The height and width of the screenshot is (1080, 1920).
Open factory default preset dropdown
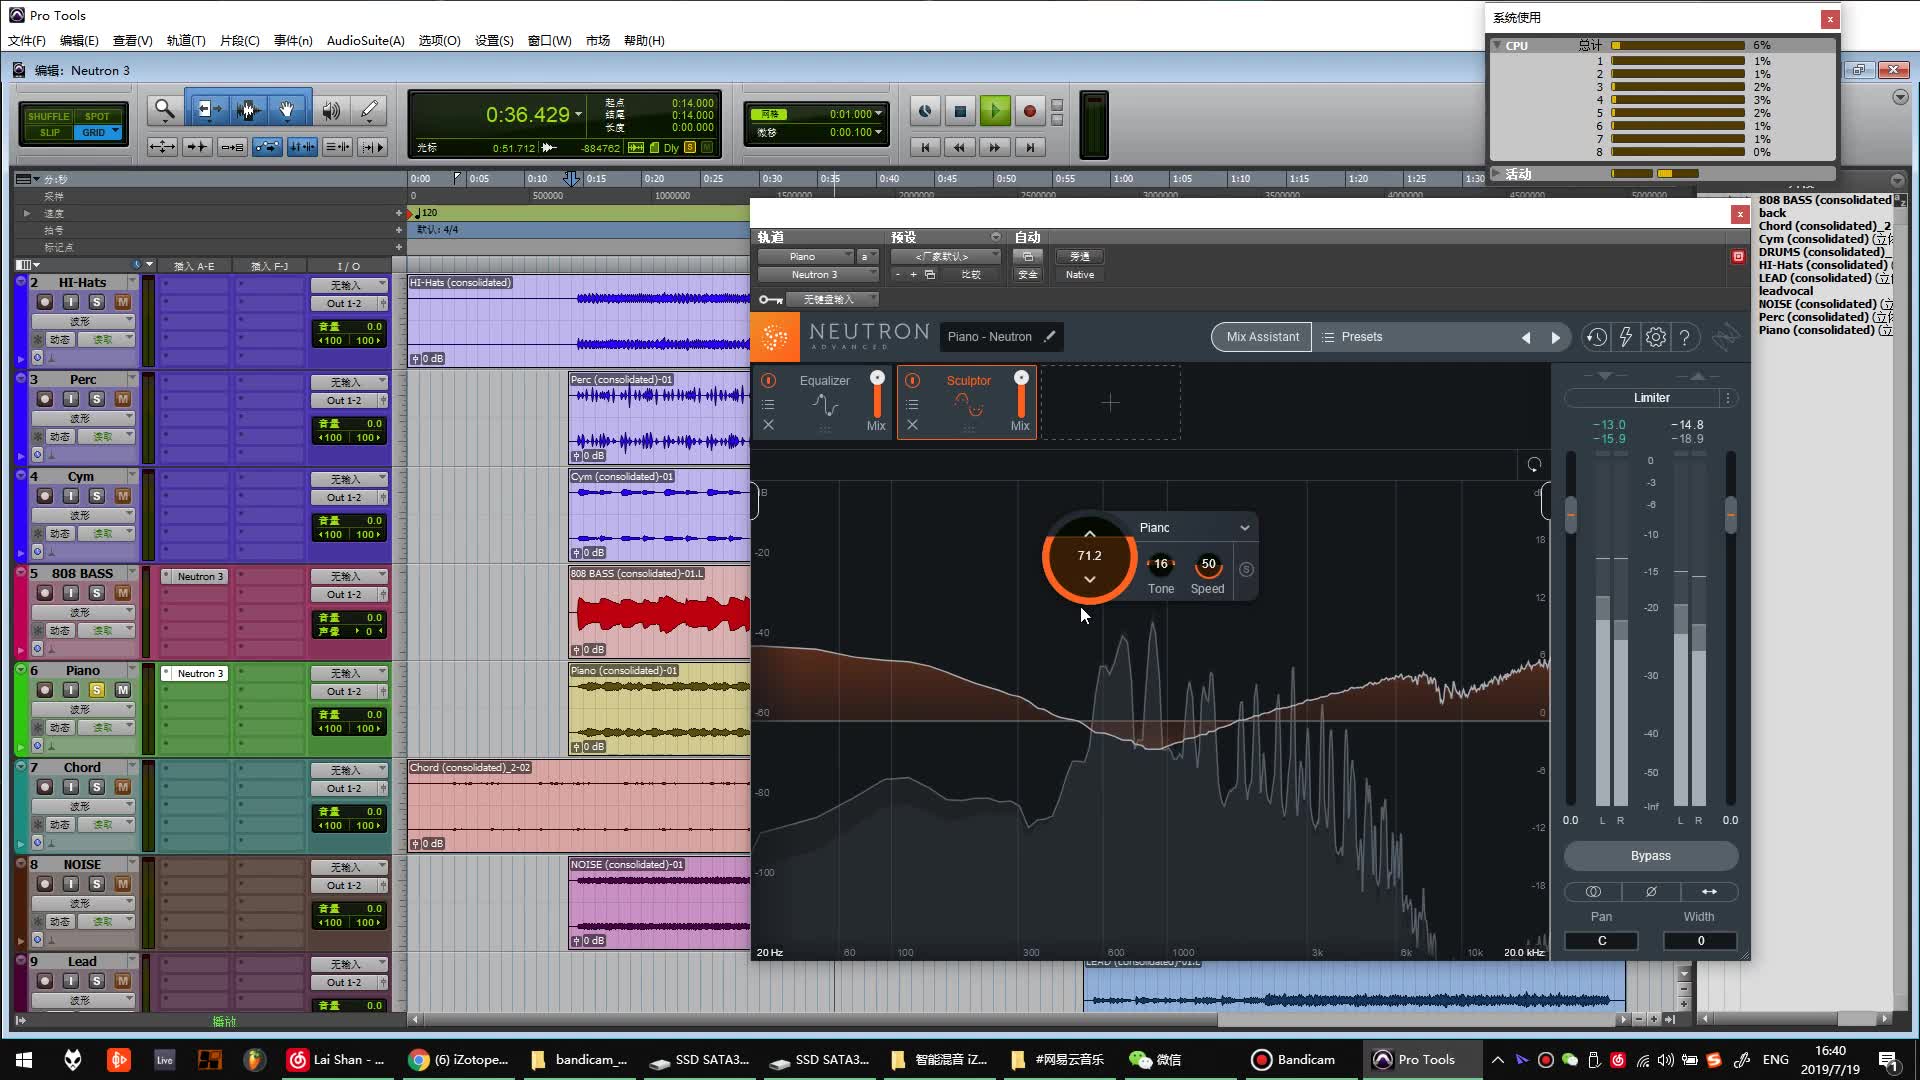(x=945, y=257)
